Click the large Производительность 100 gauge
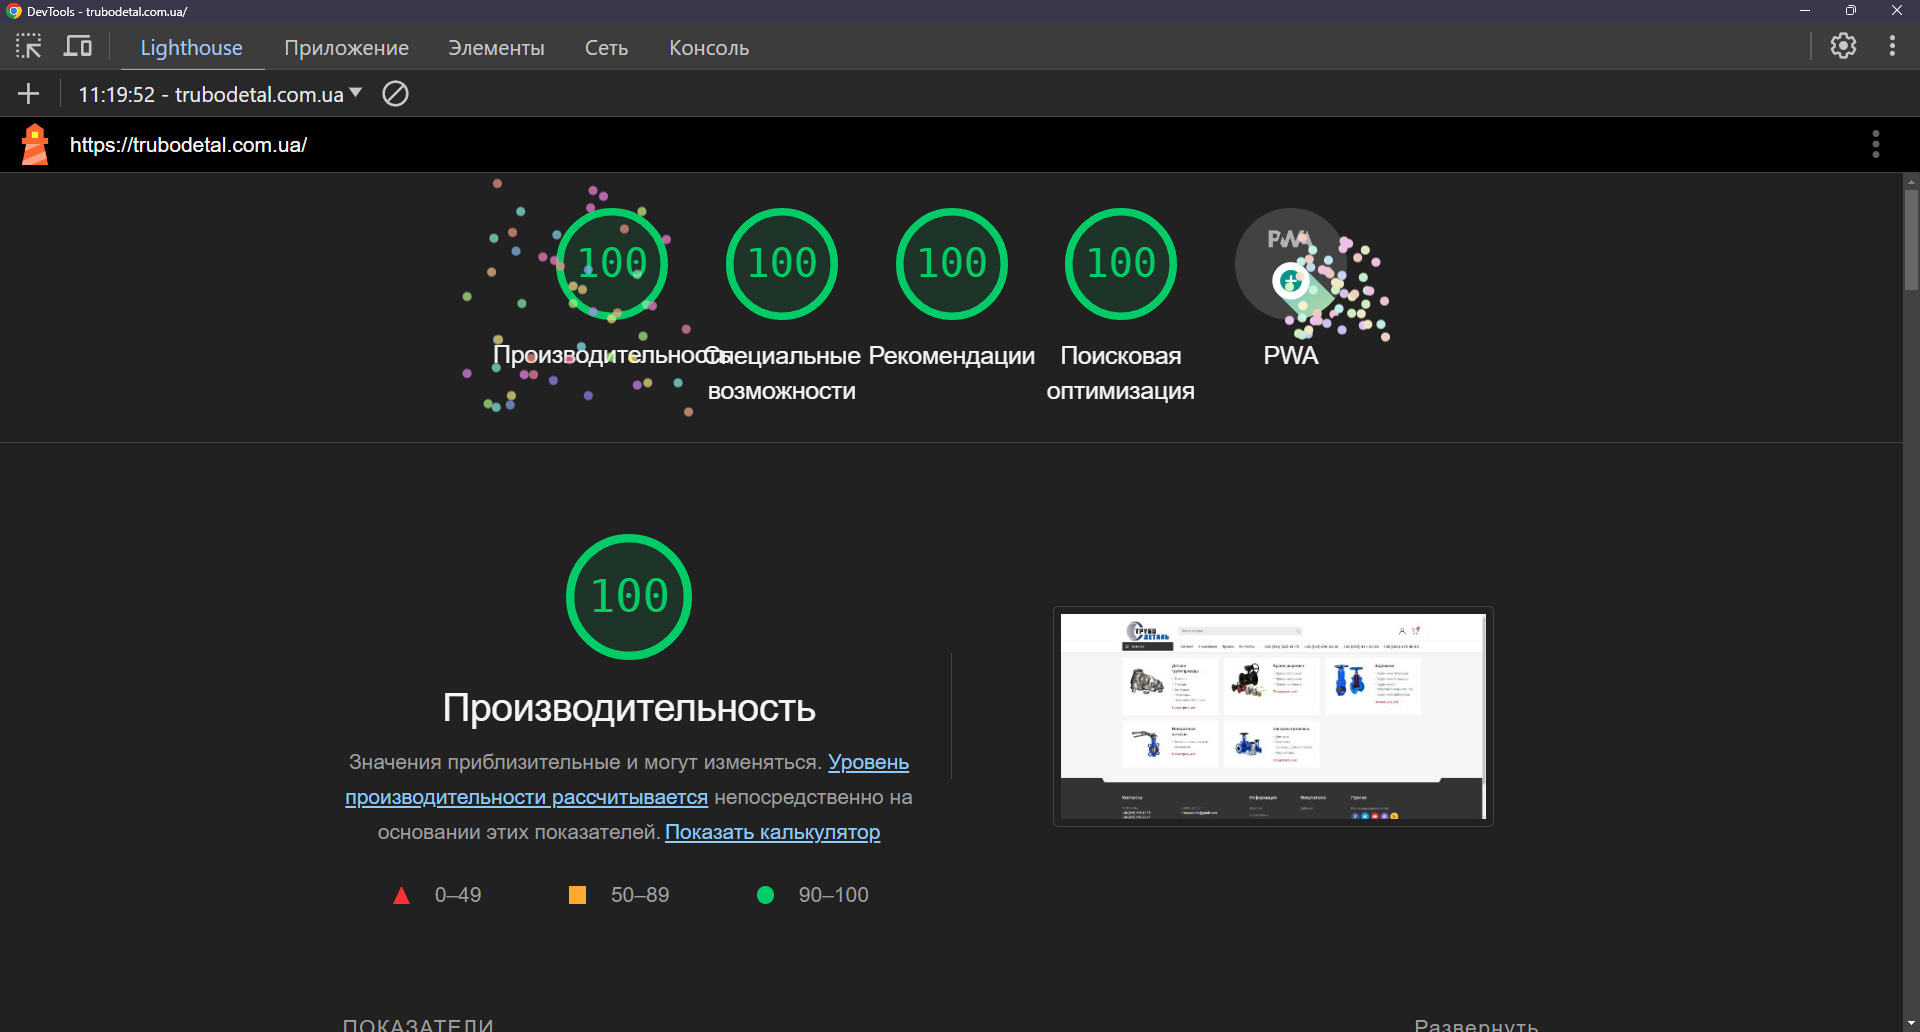This screenshot has width=1920, height=1032. [x=629, y=597]
